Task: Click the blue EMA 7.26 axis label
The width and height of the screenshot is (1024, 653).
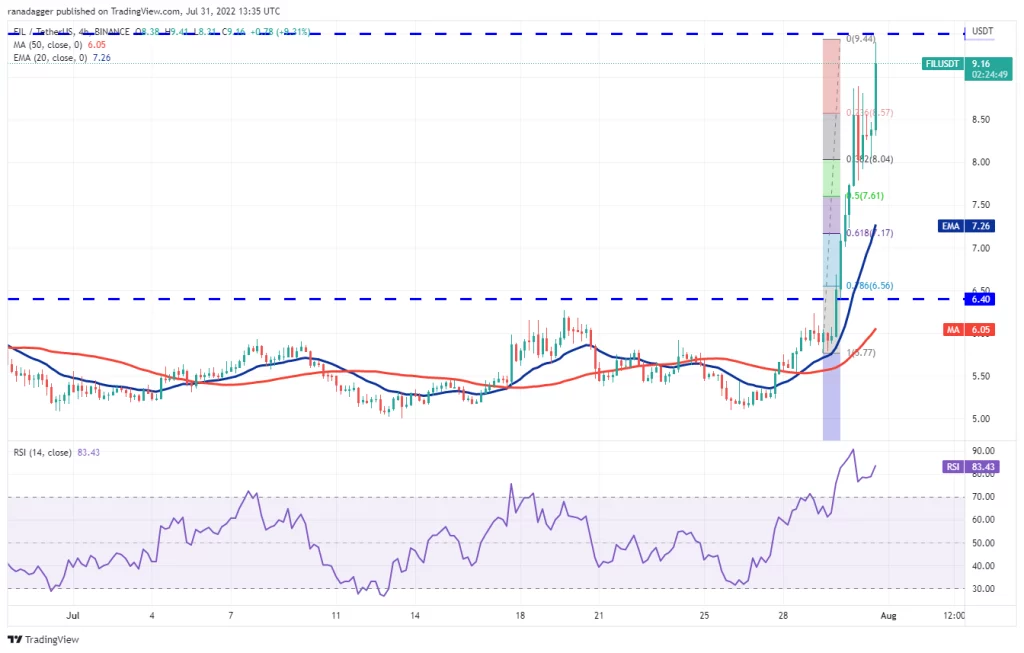Action: 967,226
